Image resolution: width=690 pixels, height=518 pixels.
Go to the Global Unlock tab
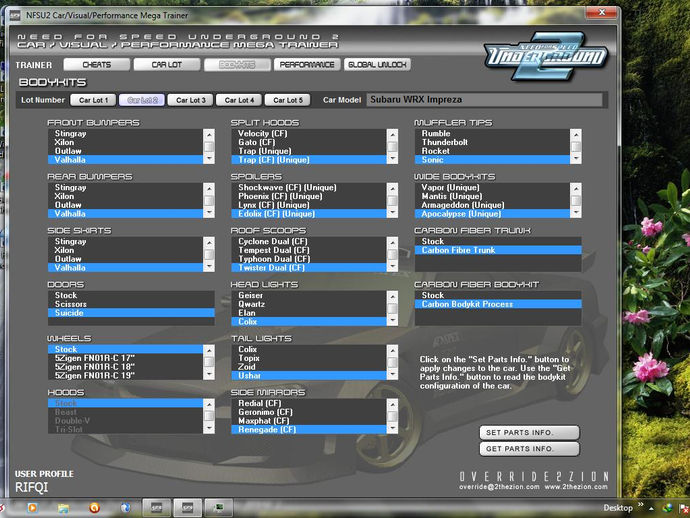pyautogui.click(x=377, y=65)
